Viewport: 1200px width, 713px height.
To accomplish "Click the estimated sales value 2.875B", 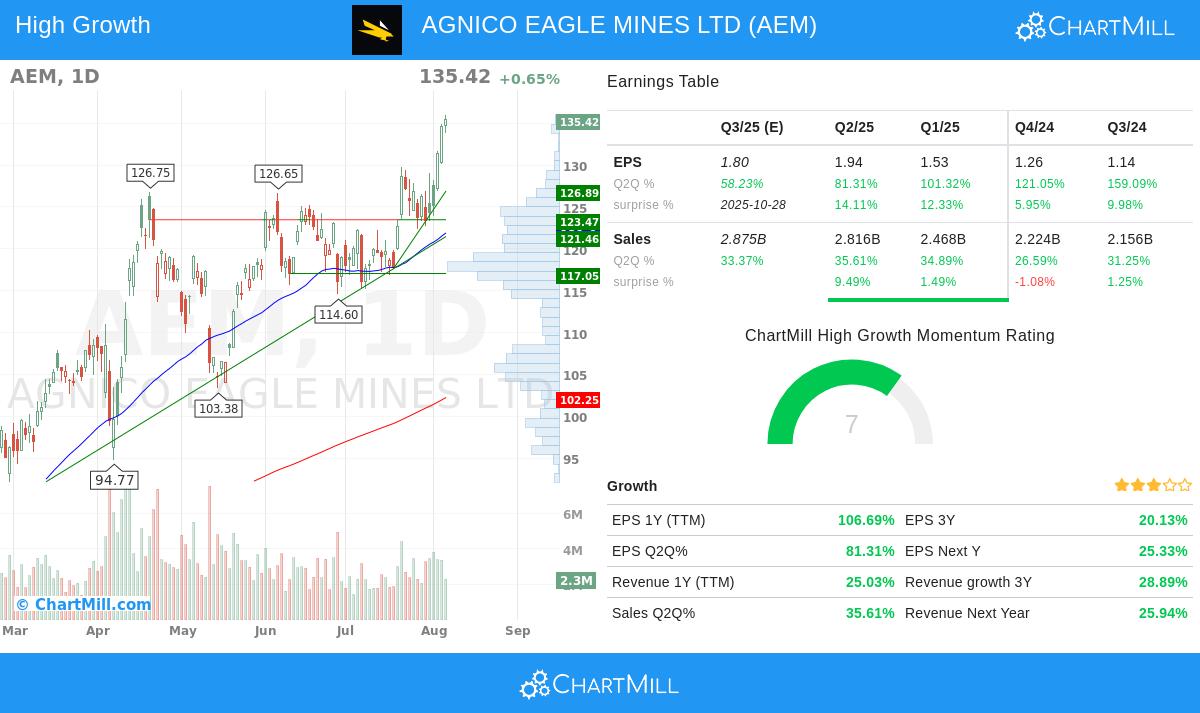I will point(743,239).
